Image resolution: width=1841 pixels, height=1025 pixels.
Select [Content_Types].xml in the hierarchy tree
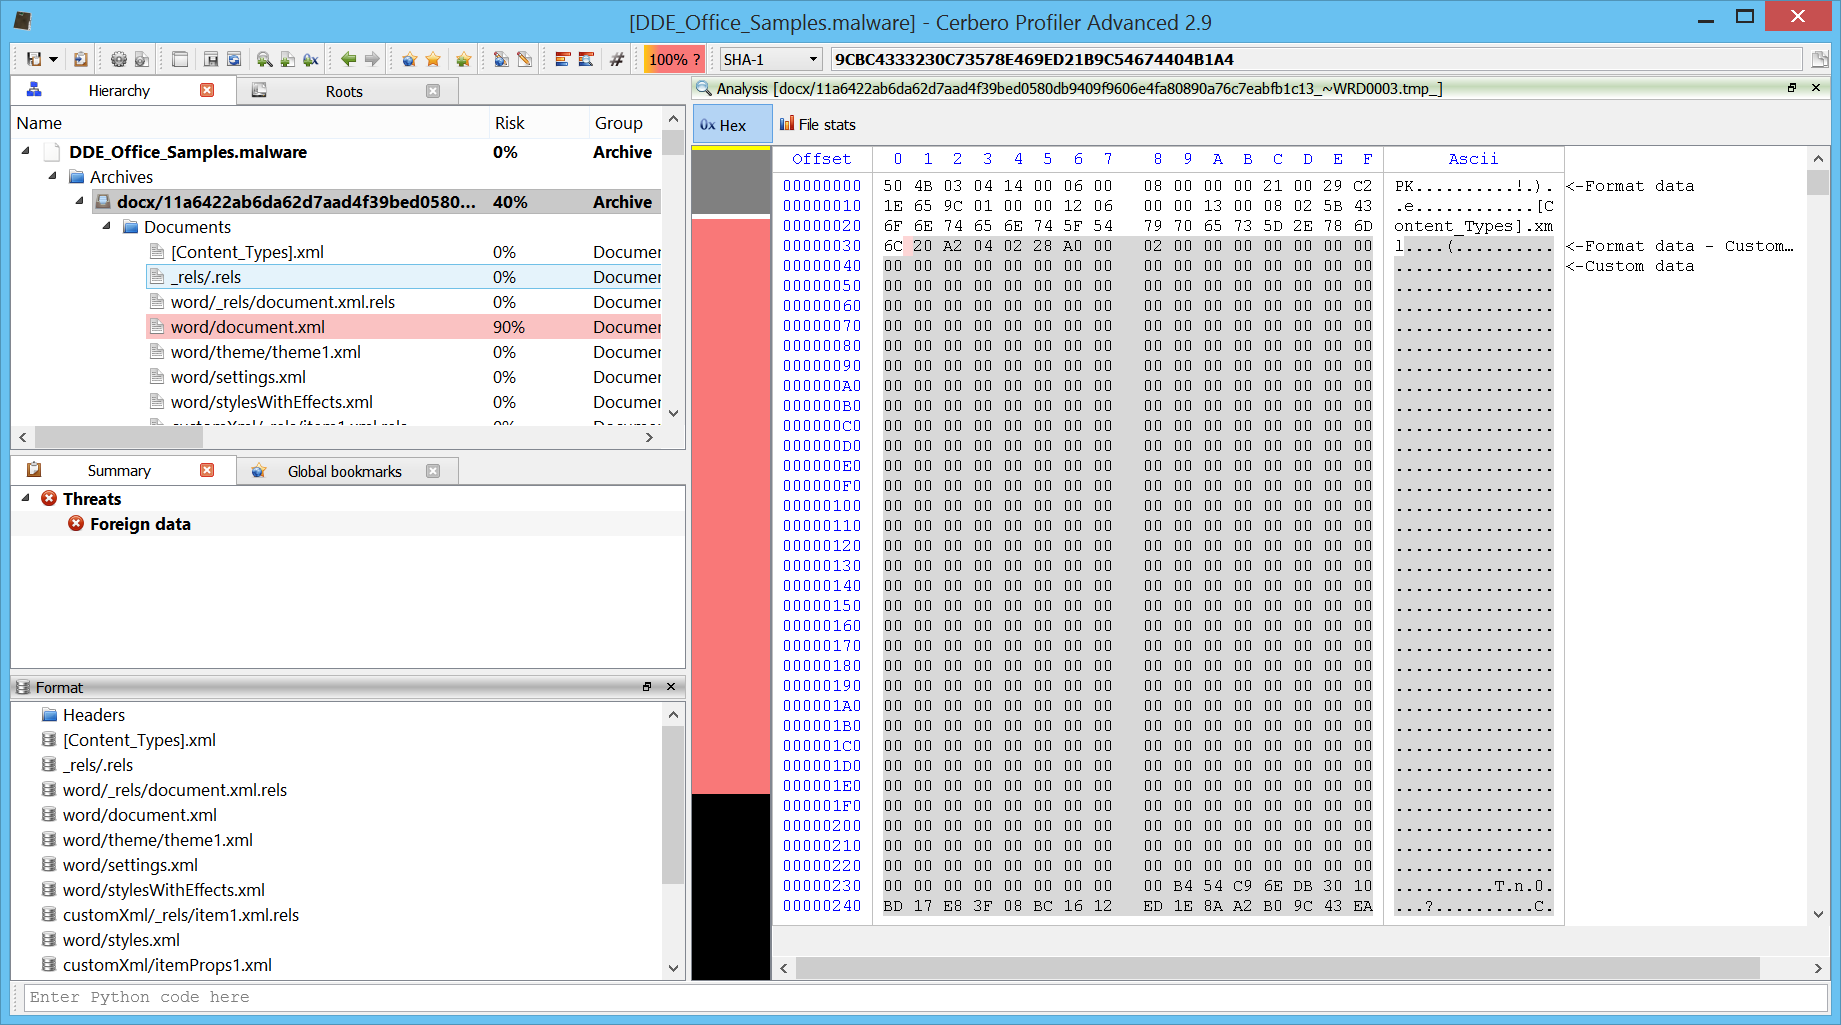(x=247, y=252)
